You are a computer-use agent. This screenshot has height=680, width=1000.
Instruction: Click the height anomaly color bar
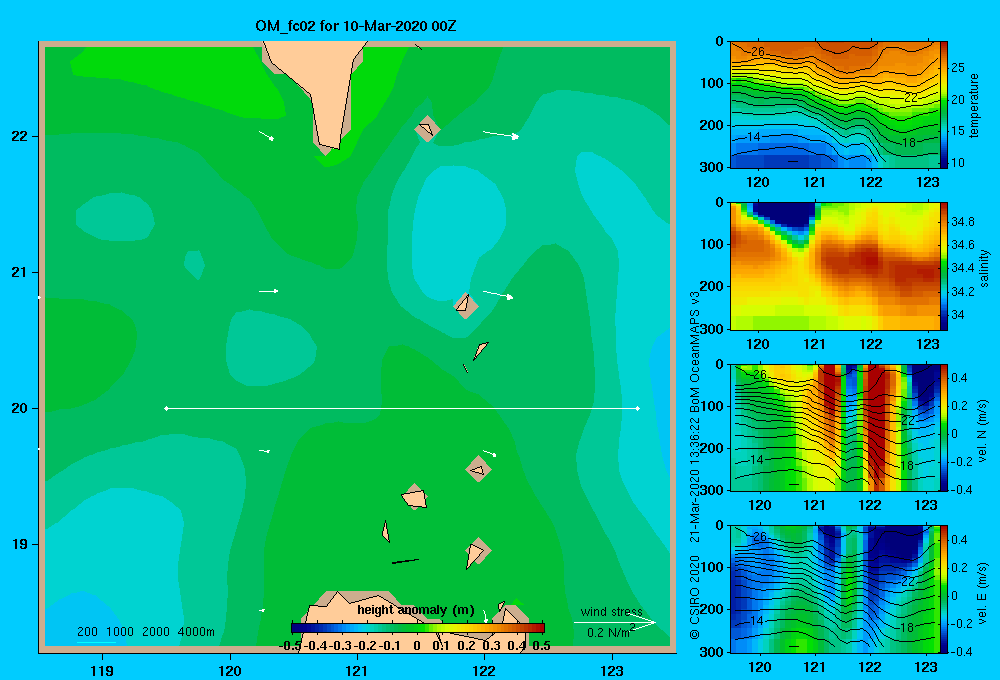418,628
